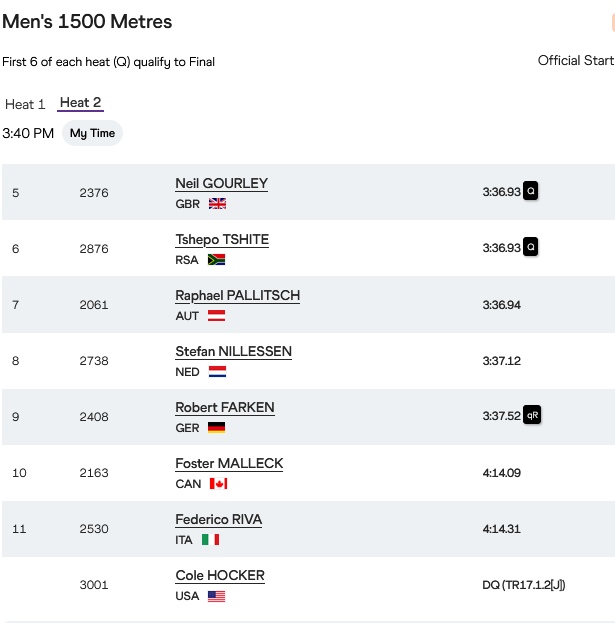This screenshot has width=615, height=623.
Task: Click the Canada flag icon
Action: pyautogui.click(x=218, y=483)
